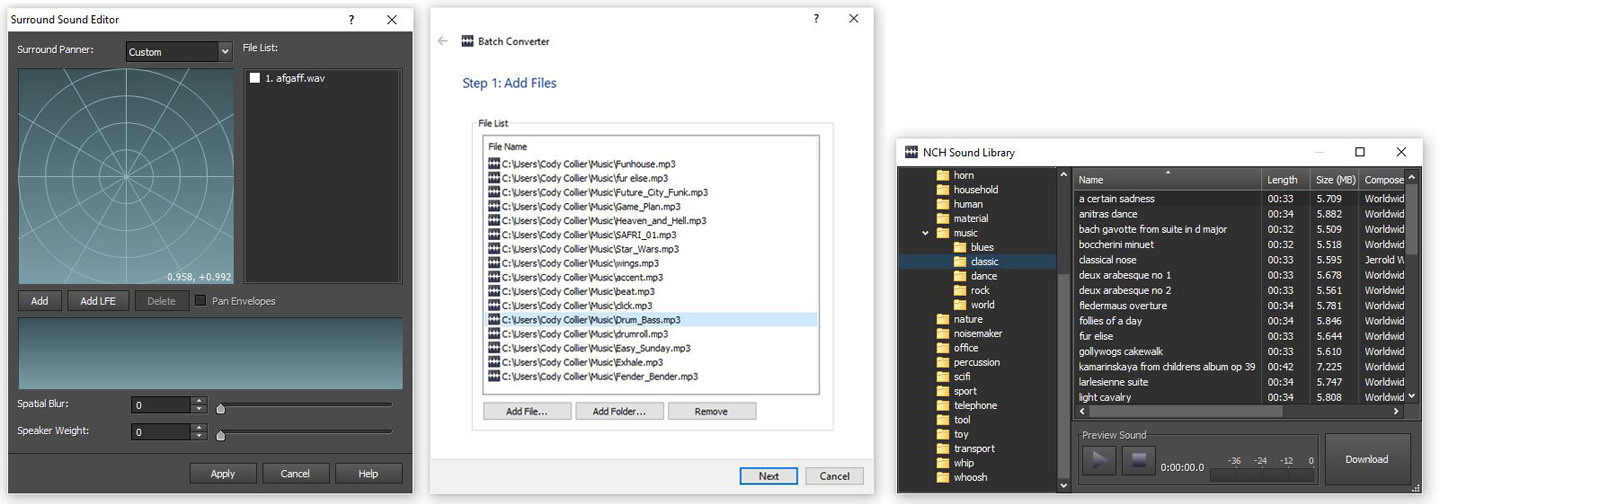Tick the afgaff.wav file checkbox

255,78
